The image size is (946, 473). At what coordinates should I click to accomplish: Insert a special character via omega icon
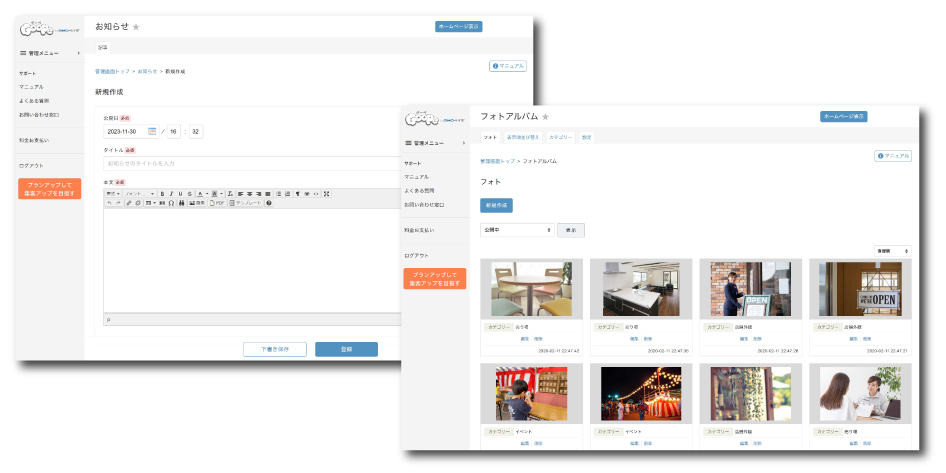tap(171, 203)
